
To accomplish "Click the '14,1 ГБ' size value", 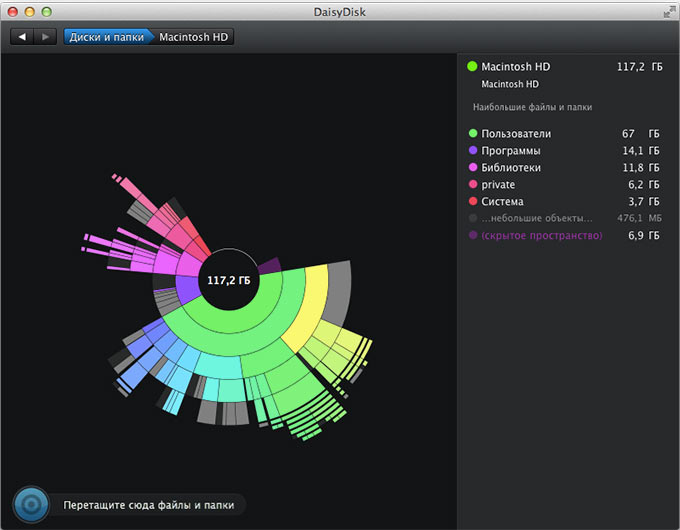I will (641, 150).
